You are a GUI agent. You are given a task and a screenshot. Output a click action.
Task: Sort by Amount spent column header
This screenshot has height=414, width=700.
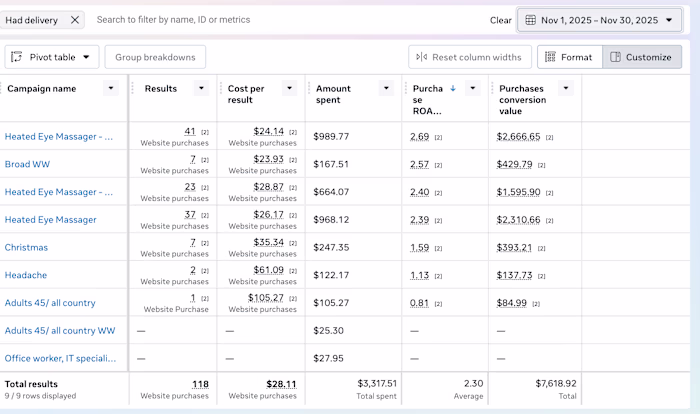coord(333,94)
